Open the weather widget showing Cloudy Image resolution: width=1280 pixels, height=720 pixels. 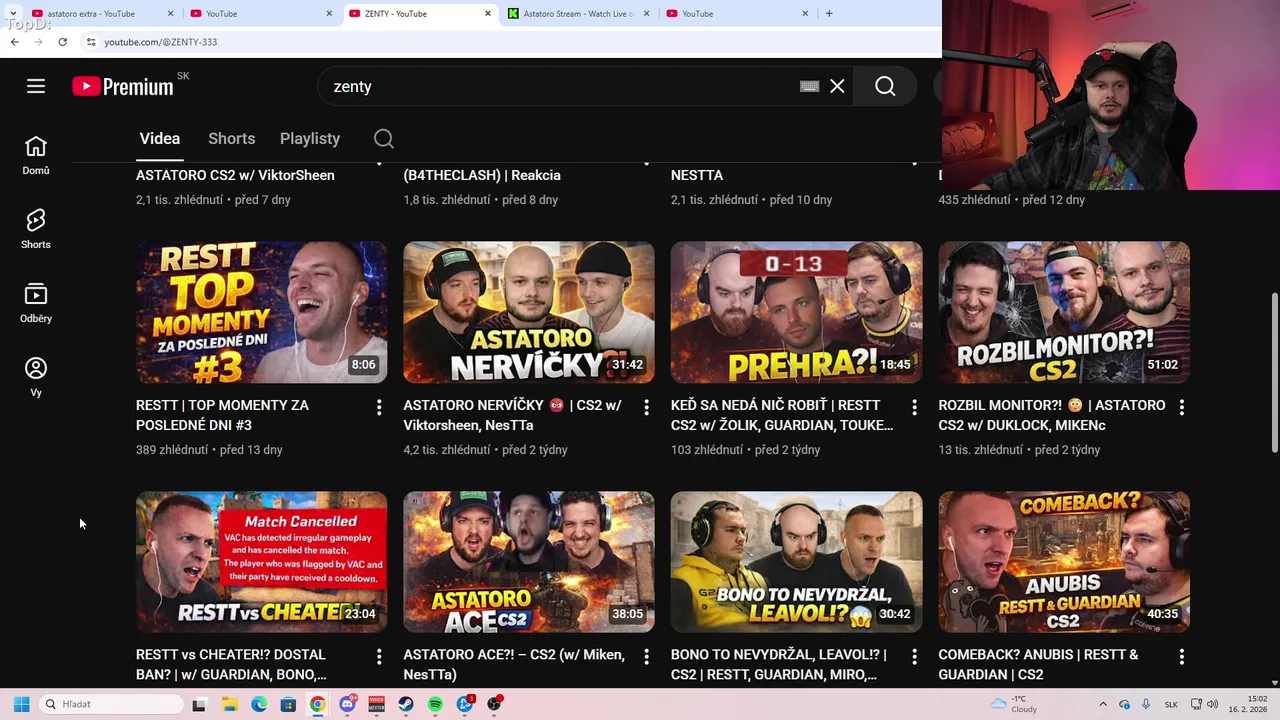point(1013,704)
